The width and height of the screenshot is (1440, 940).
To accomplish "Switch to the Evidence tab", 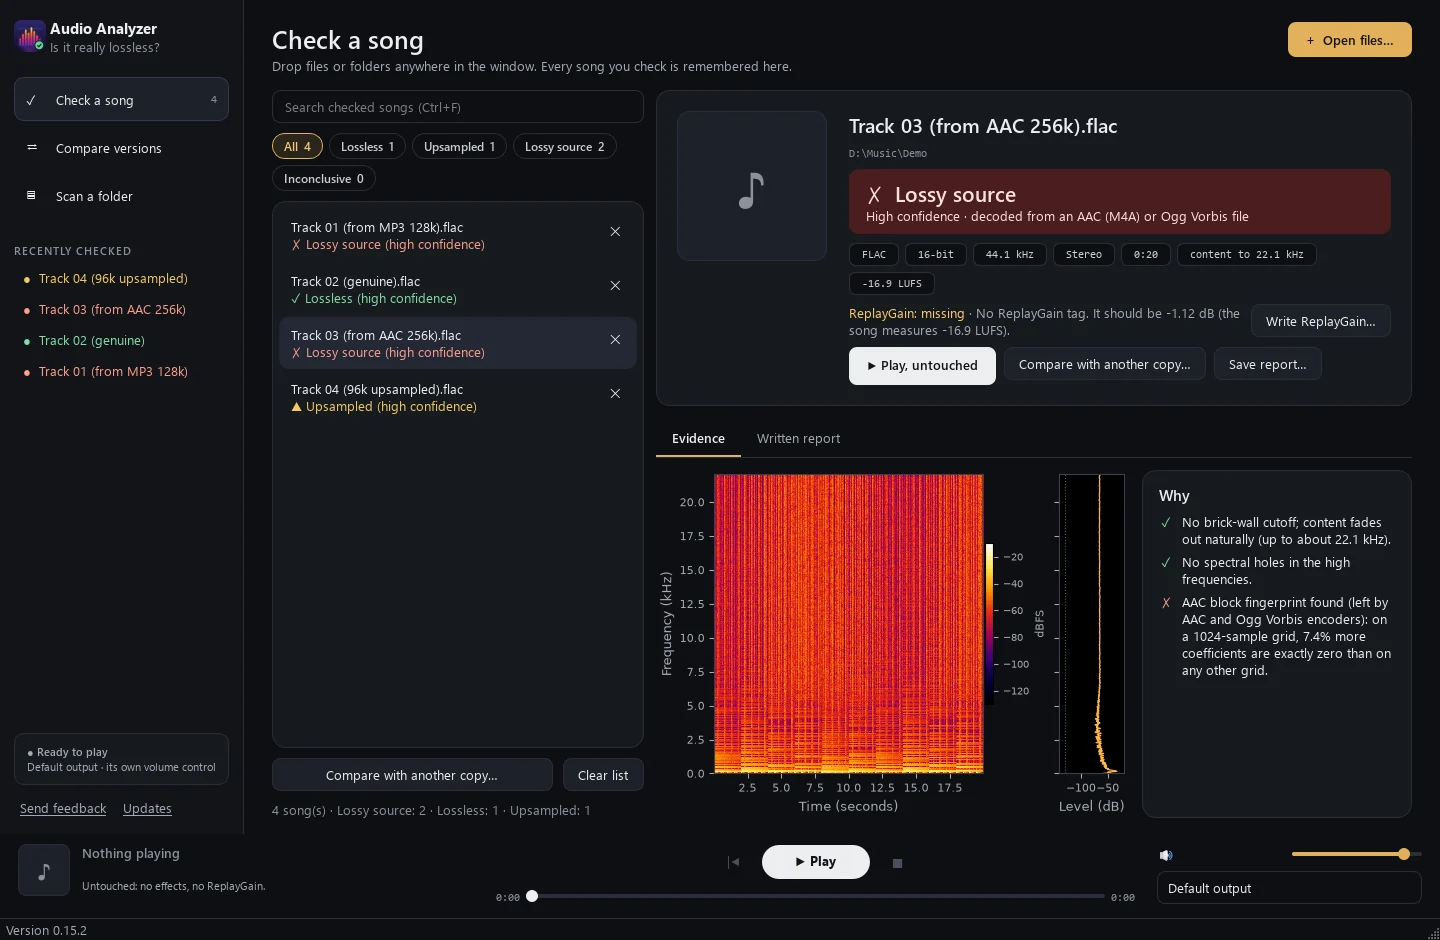I will (x=698, y=438).
